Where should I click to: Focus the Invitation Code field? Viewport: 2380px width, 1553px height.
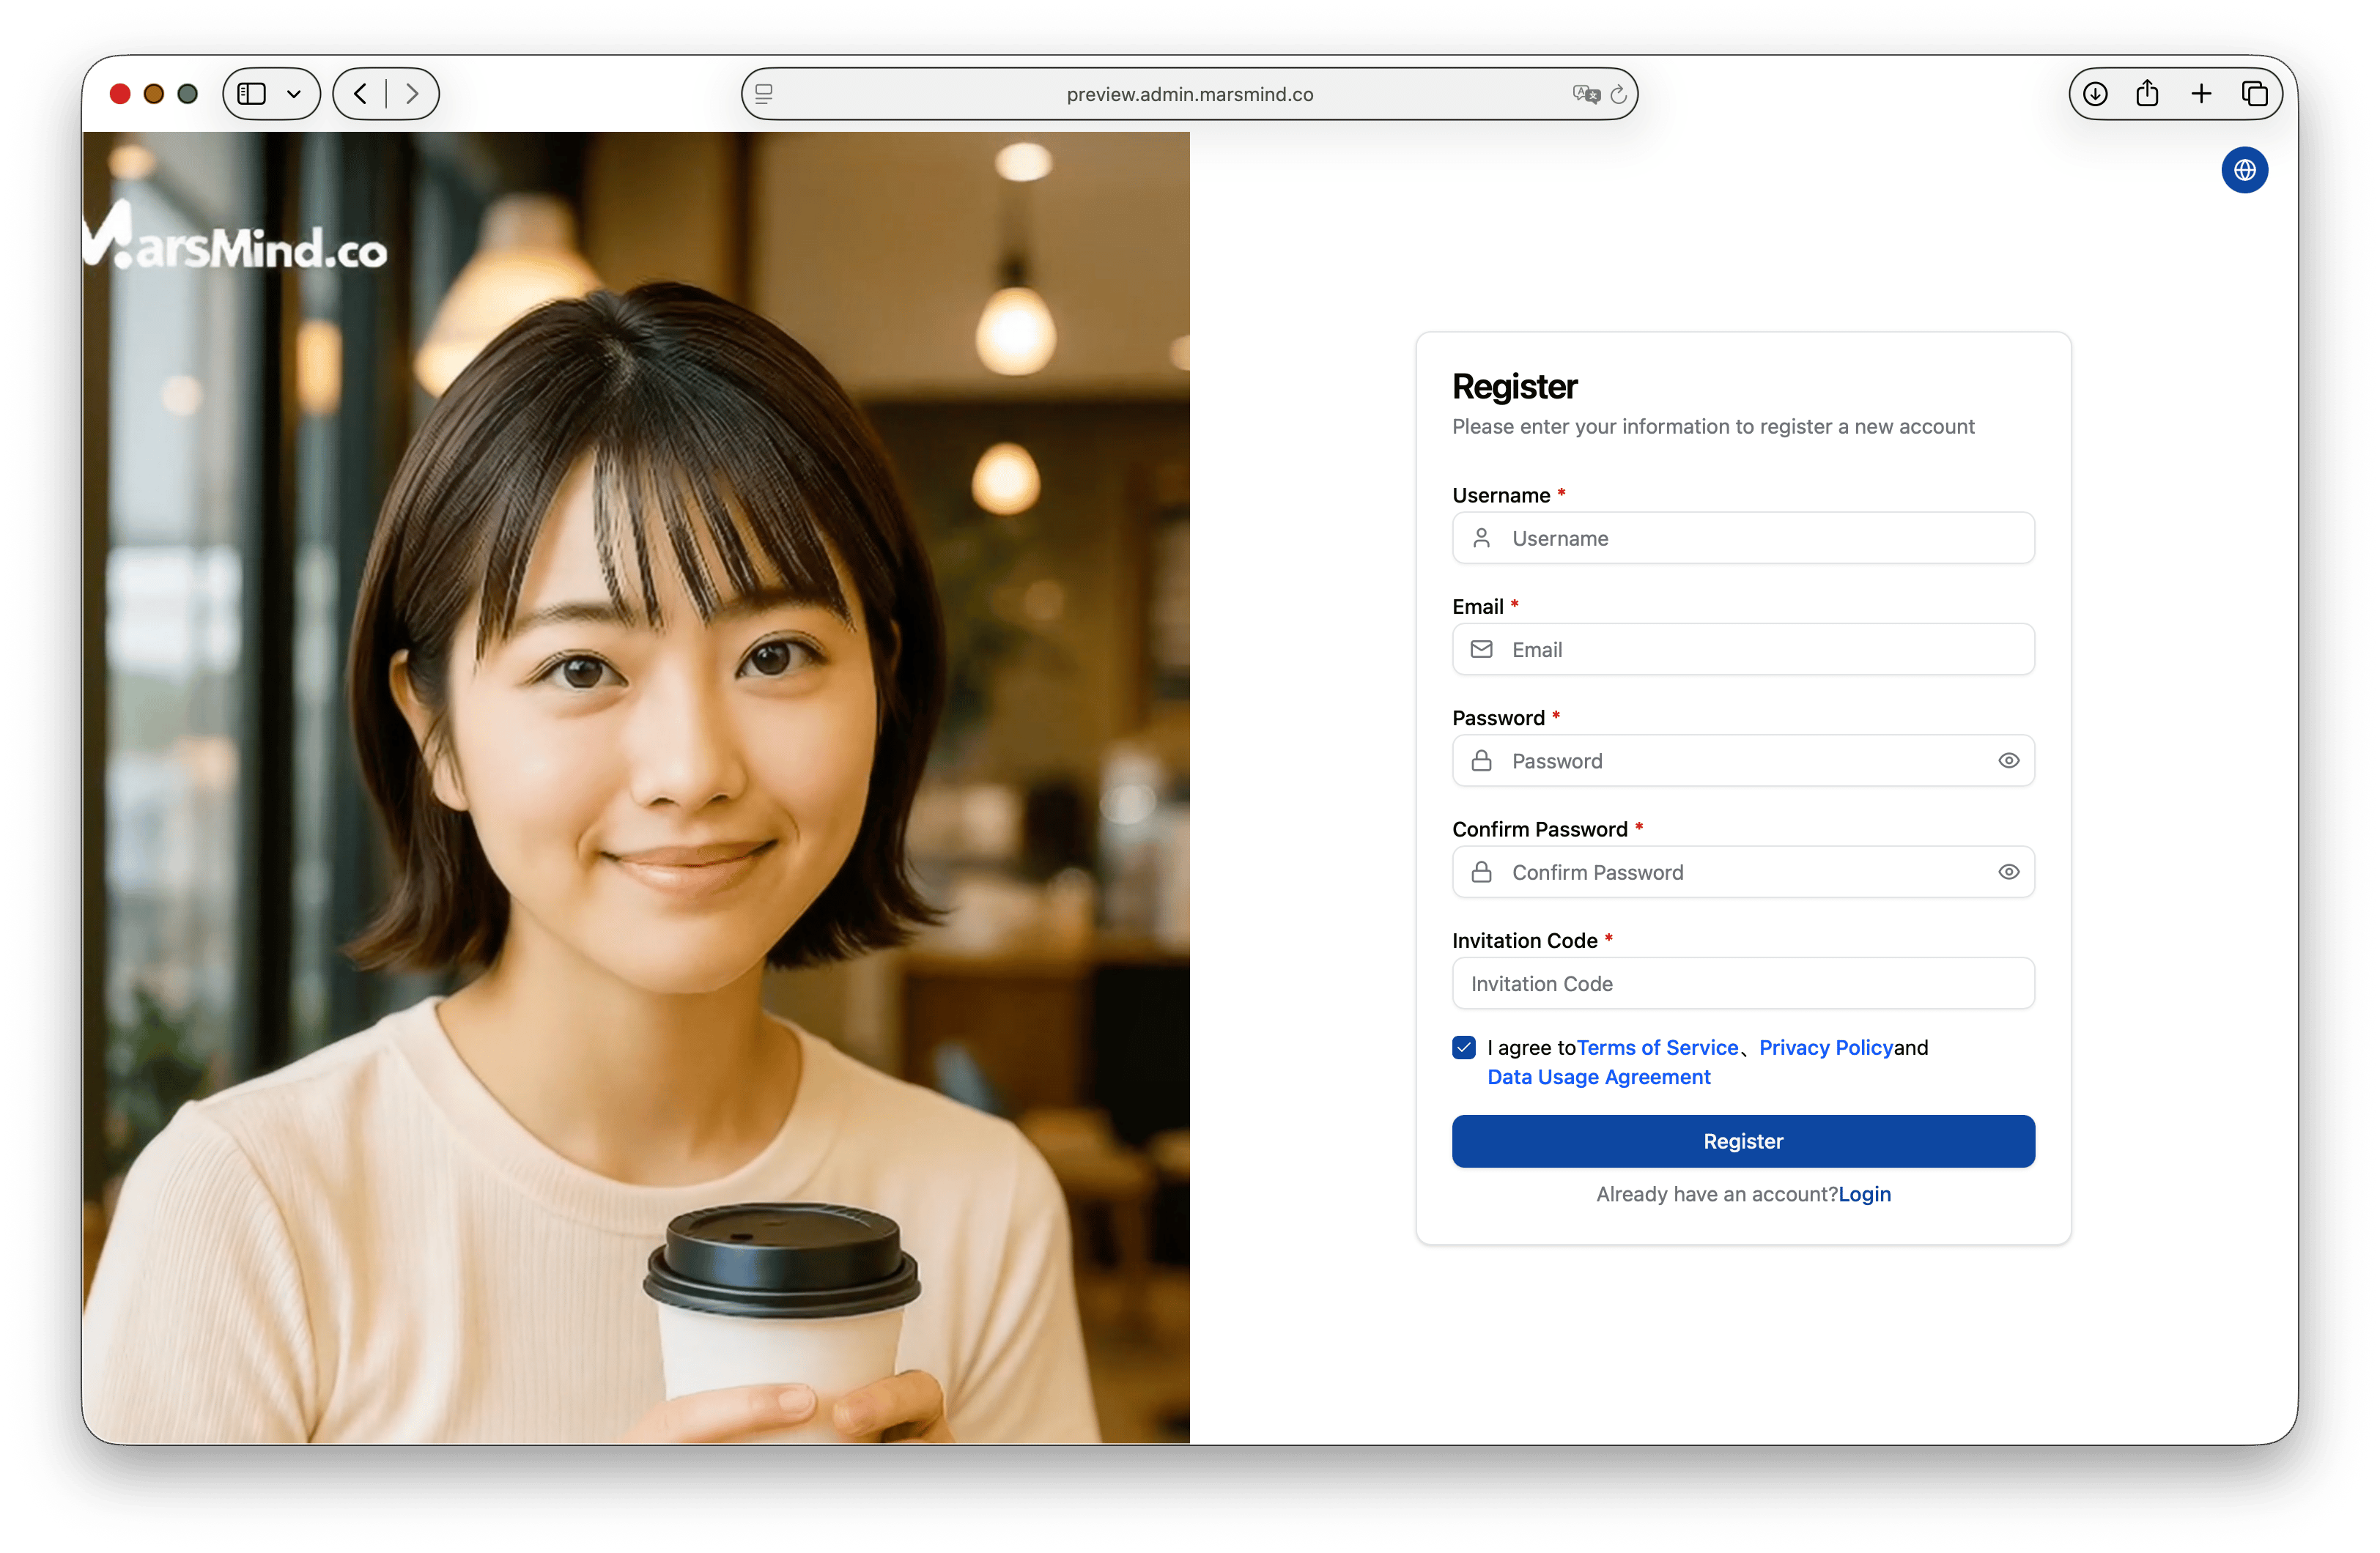coord(1742,983)
